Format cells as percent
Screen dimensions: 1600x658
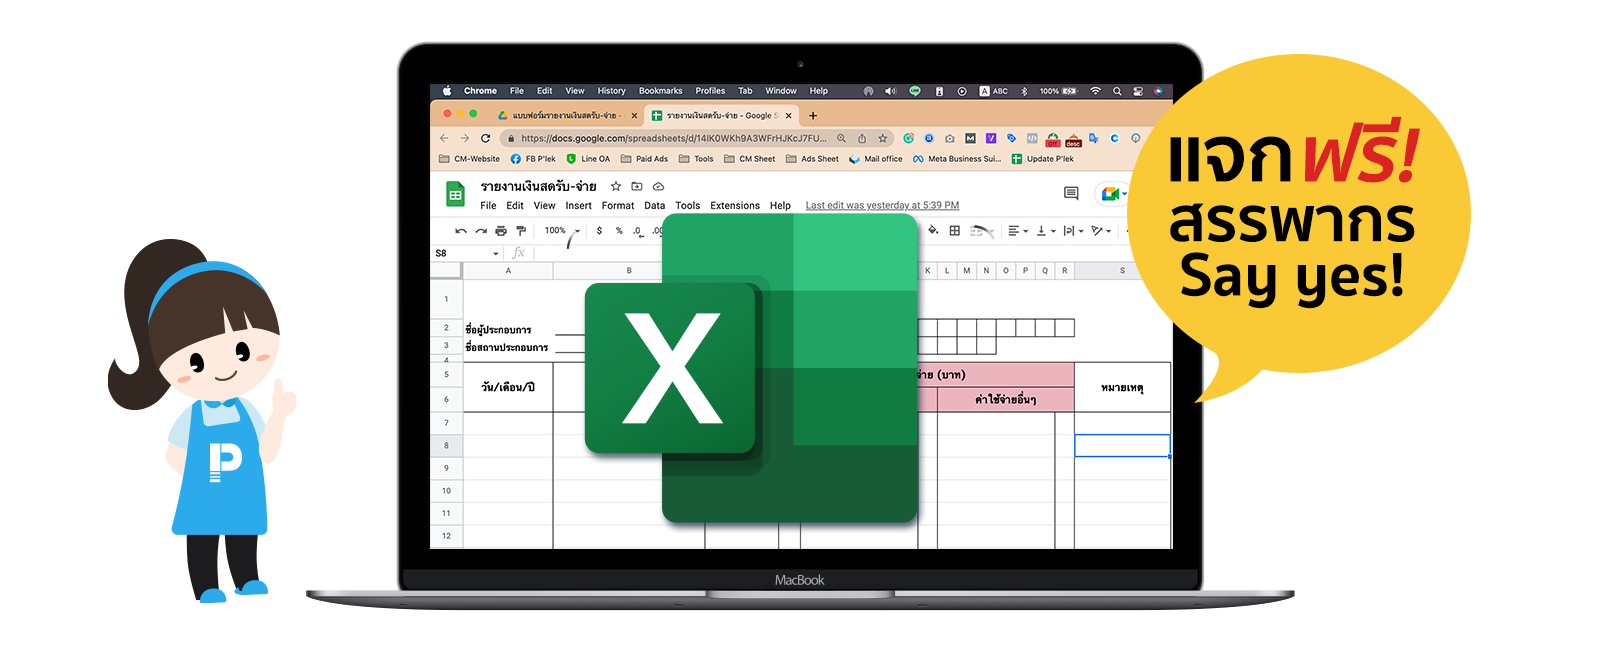[619, 231]
